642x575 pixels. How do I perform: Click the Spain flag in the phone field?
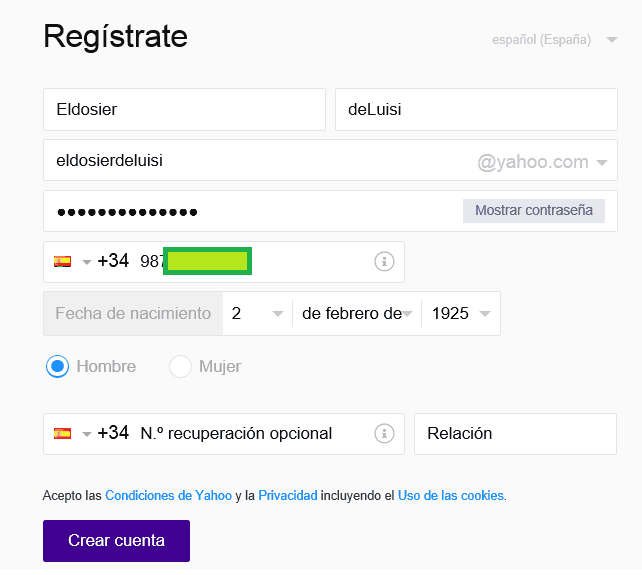pos(62,261)
